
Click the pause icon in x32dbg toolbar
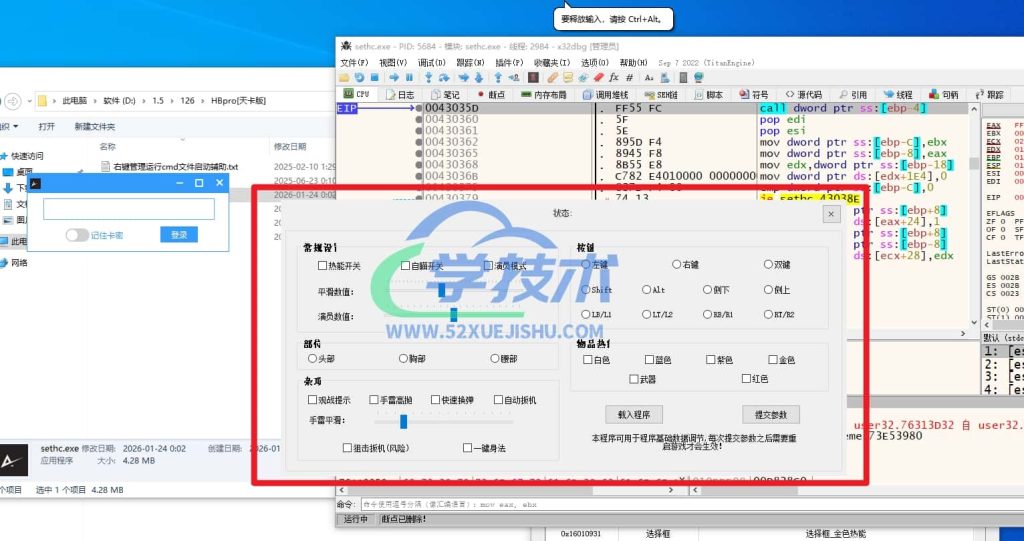tap(409, 77)
